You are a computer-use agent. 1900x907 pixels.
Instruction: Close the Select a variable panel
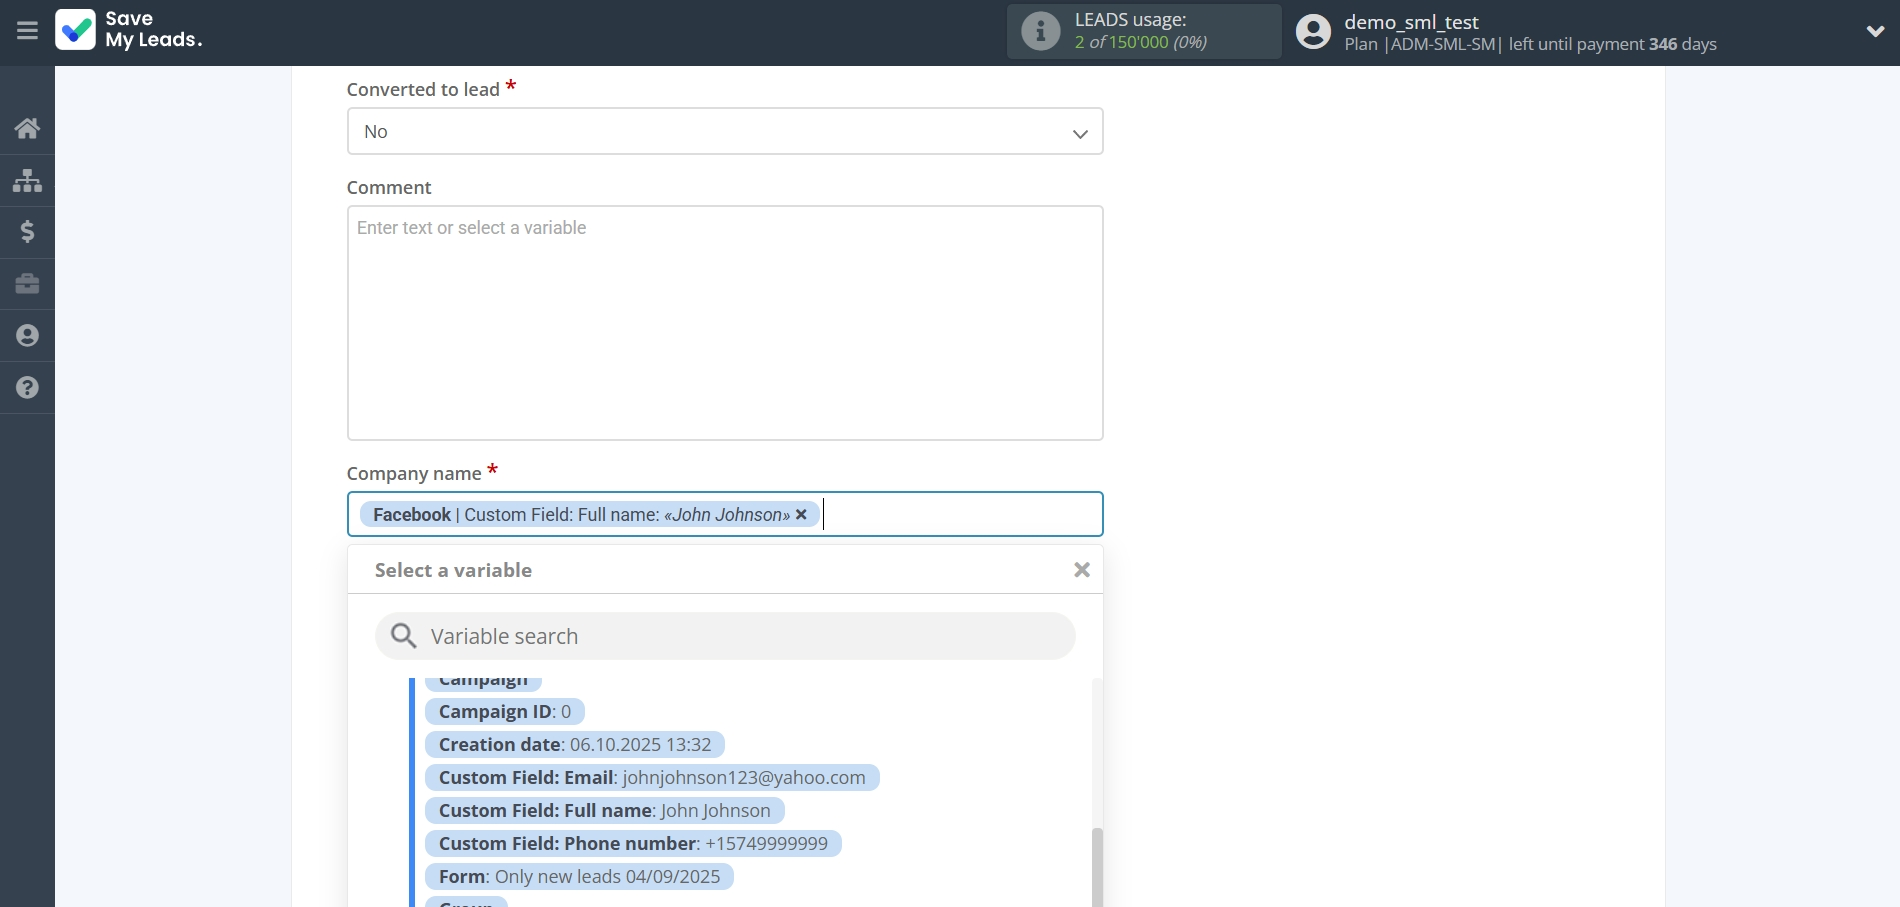(1081, 570)
